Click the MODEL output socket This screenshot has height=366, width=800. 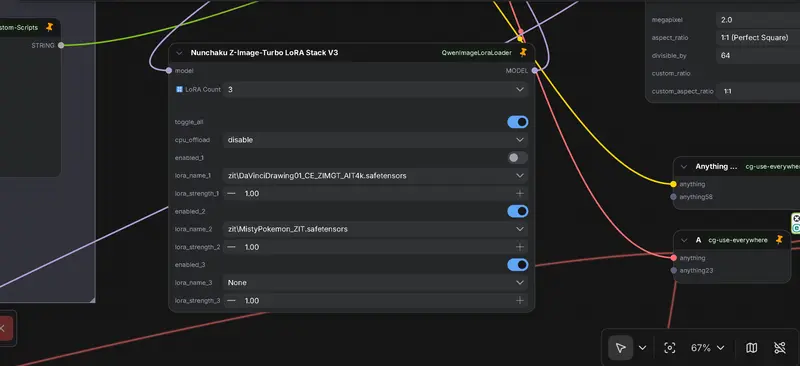click(x=535, y=70)
